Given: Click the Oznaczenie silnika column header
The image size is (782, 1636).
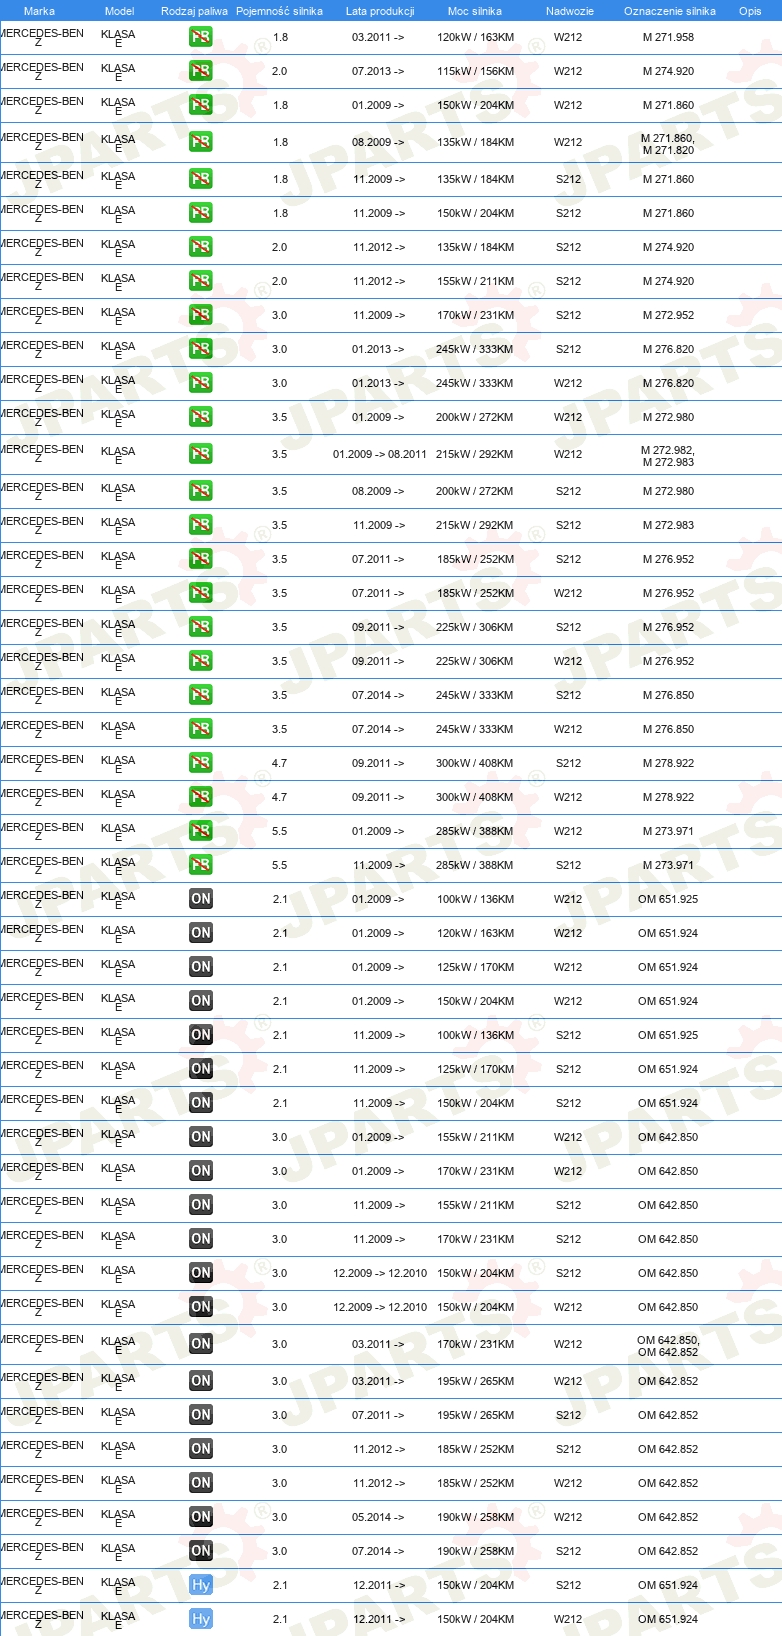Looking at the screenshot, I should click(x=670, y=11).
